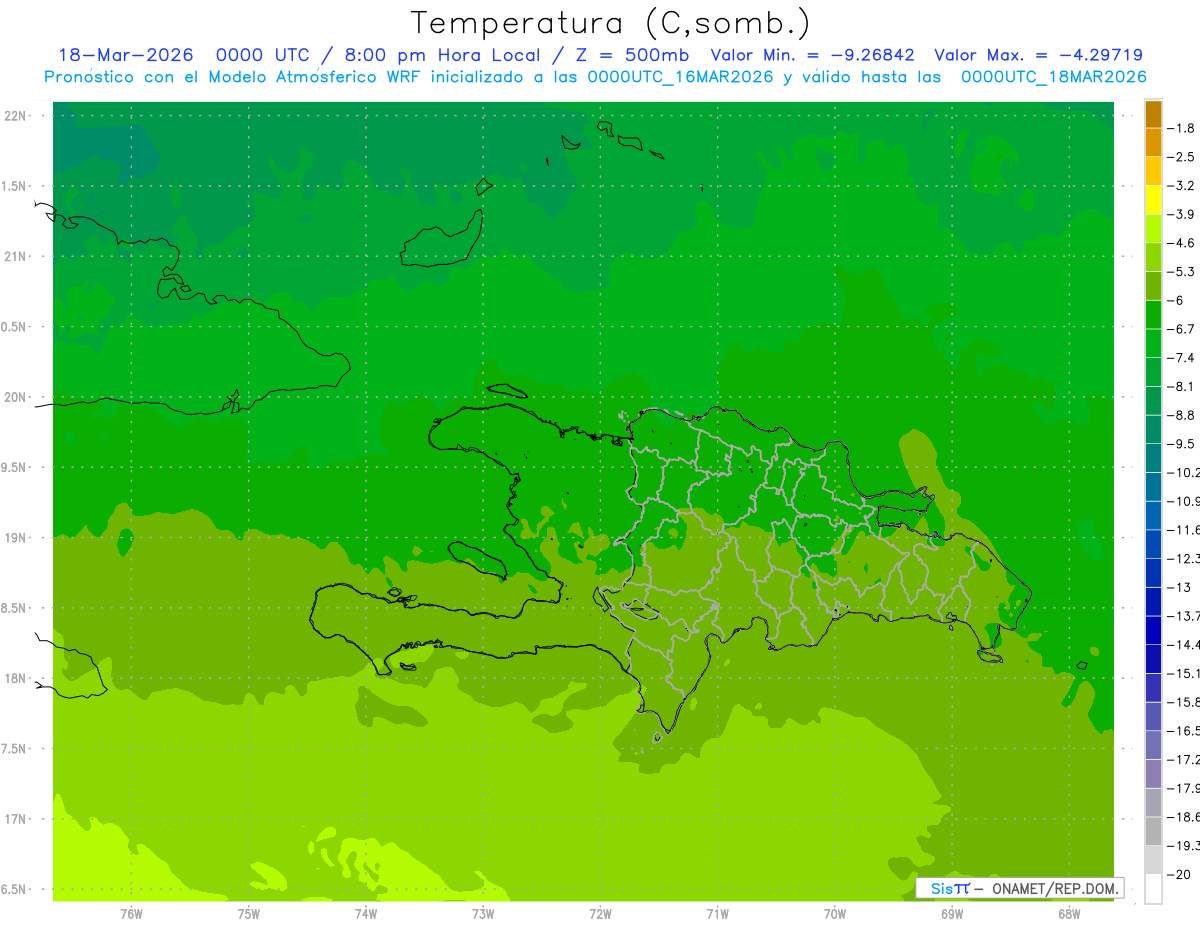The height and width of the screenshot is (927, 1200).
Task: Click the '70W' longitude axis label
Action: click(x=835, y=914)
